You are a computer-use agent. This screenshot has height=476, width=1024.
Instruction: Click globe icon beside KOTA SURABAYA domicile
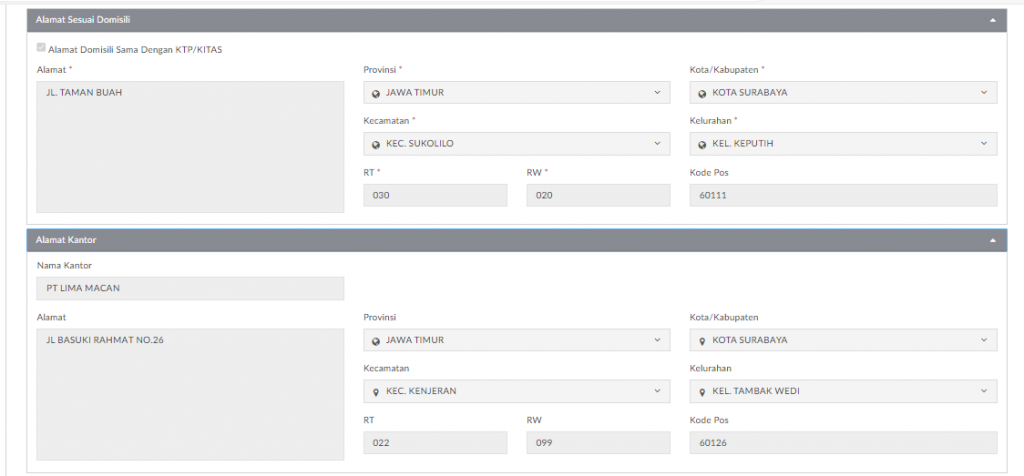[x=702, y=93]
